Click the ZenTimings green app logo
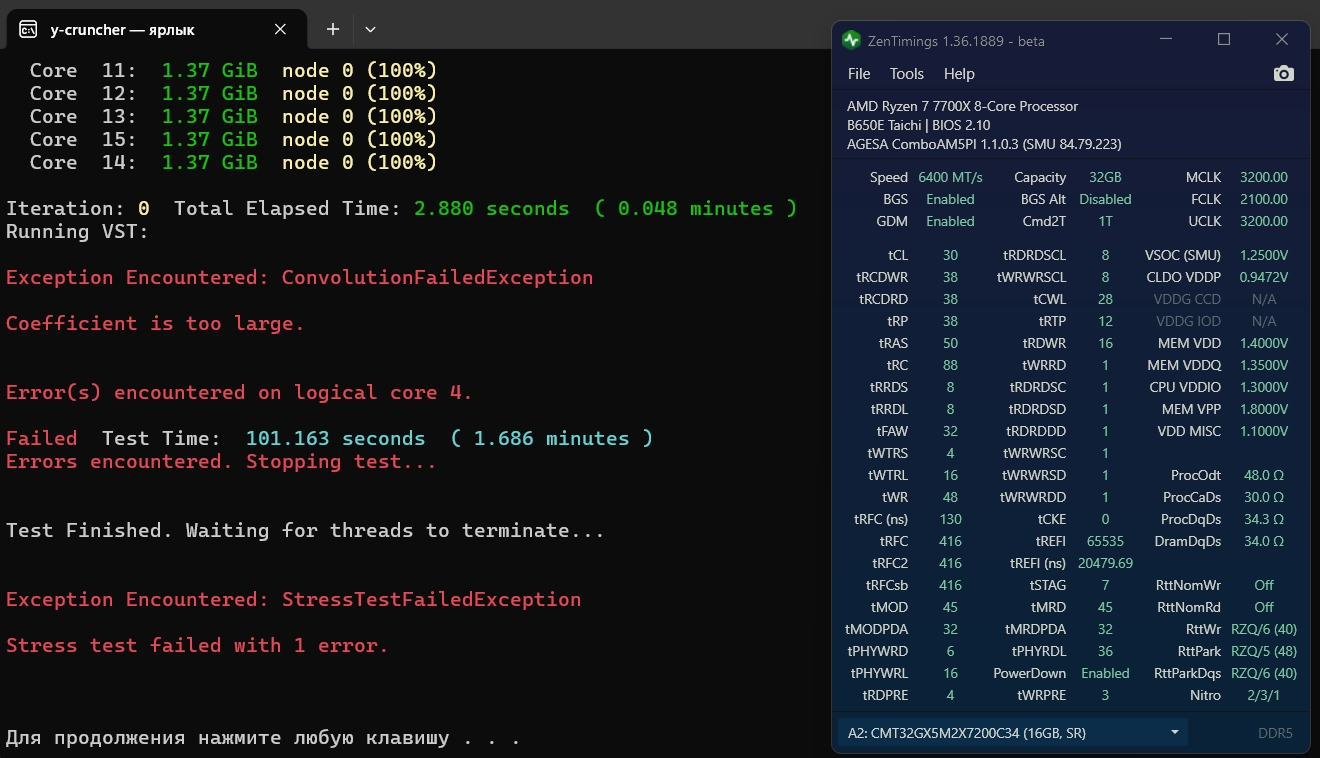 tap(851, 40)
